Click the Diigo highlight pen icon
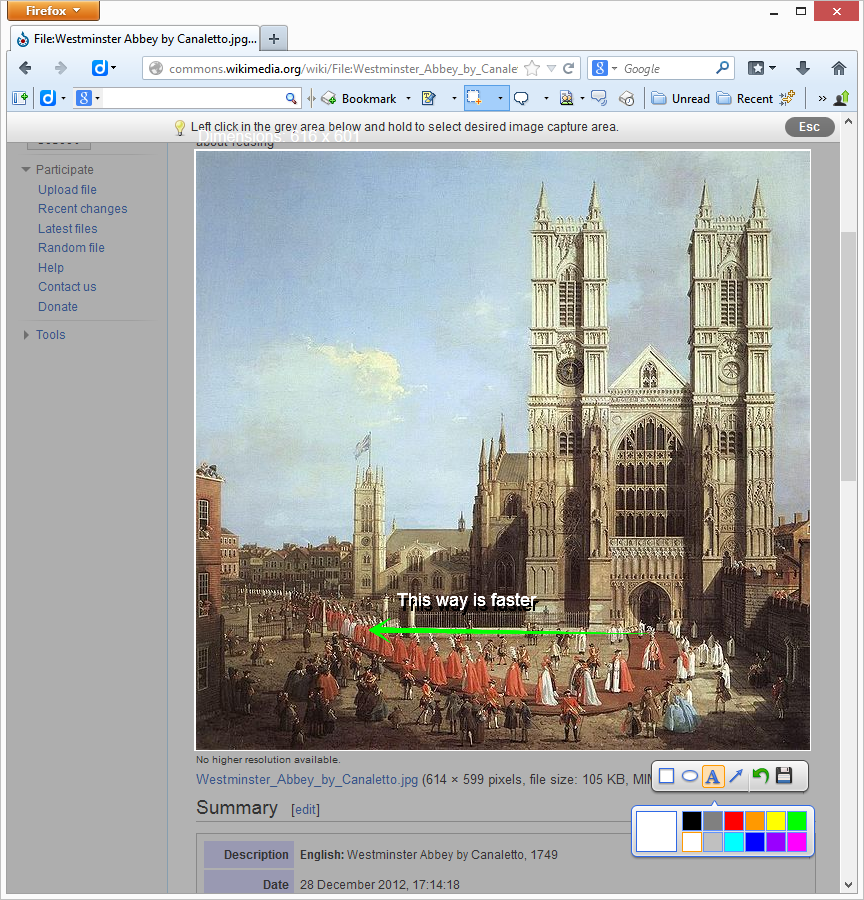 (428, 98)
